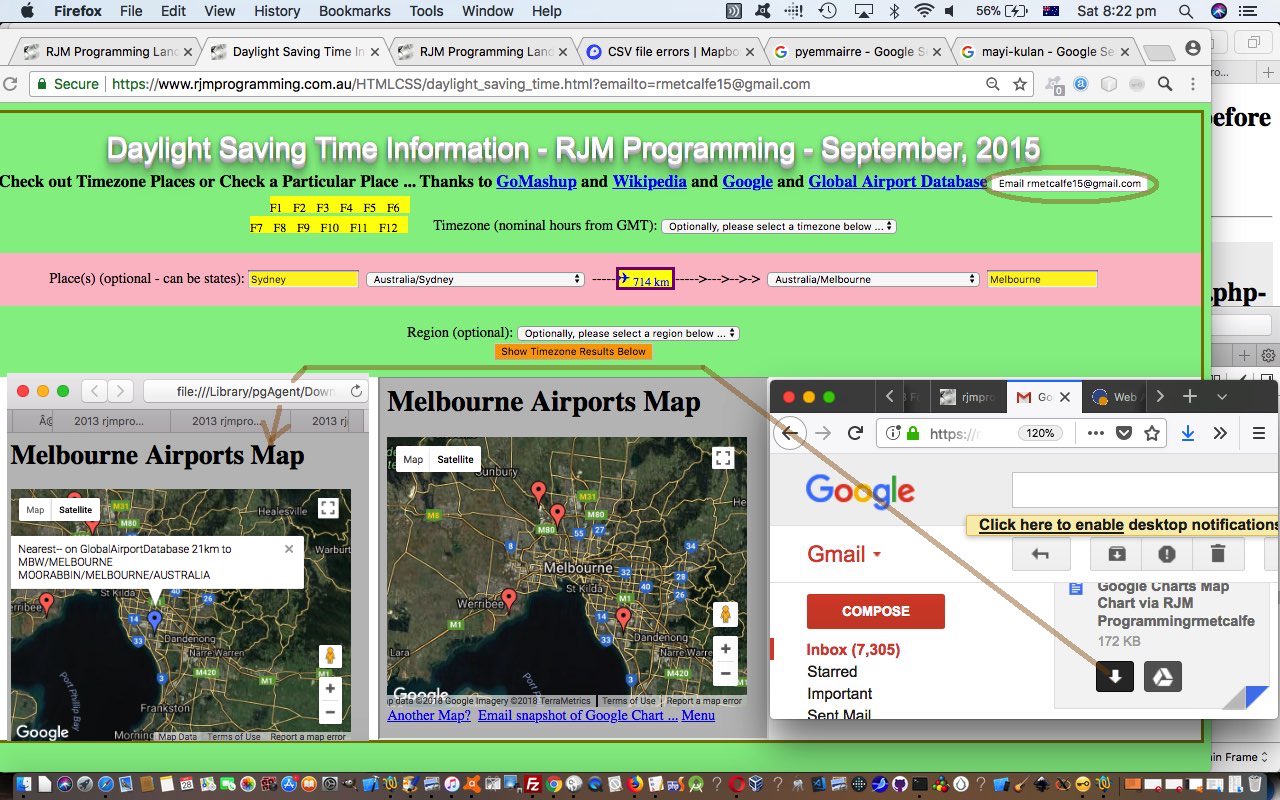The height and width of the screenshot is (800, 1280).
Task: Enter fullscreen on the middle Melbourne map
Action: tap(723, 458)
